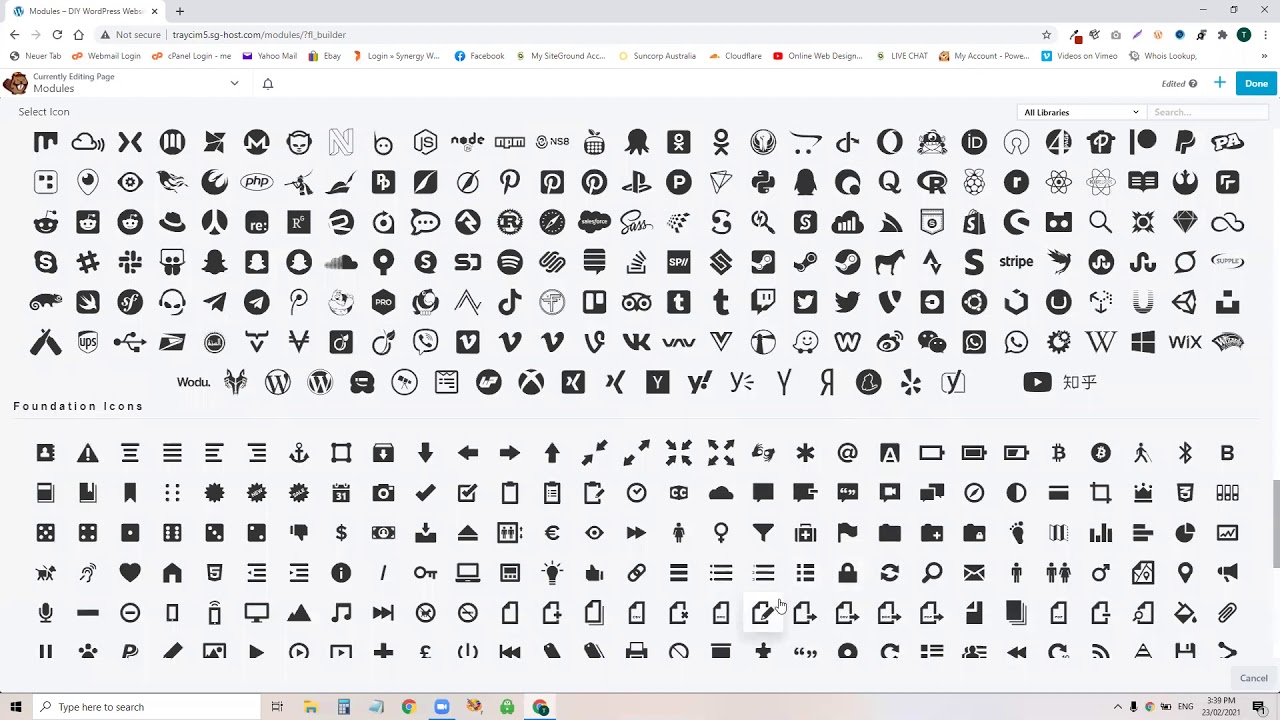This screenshot has height=720, width=1280.
Task: Click the blue Done button
Action: [x=1256, y=83]
